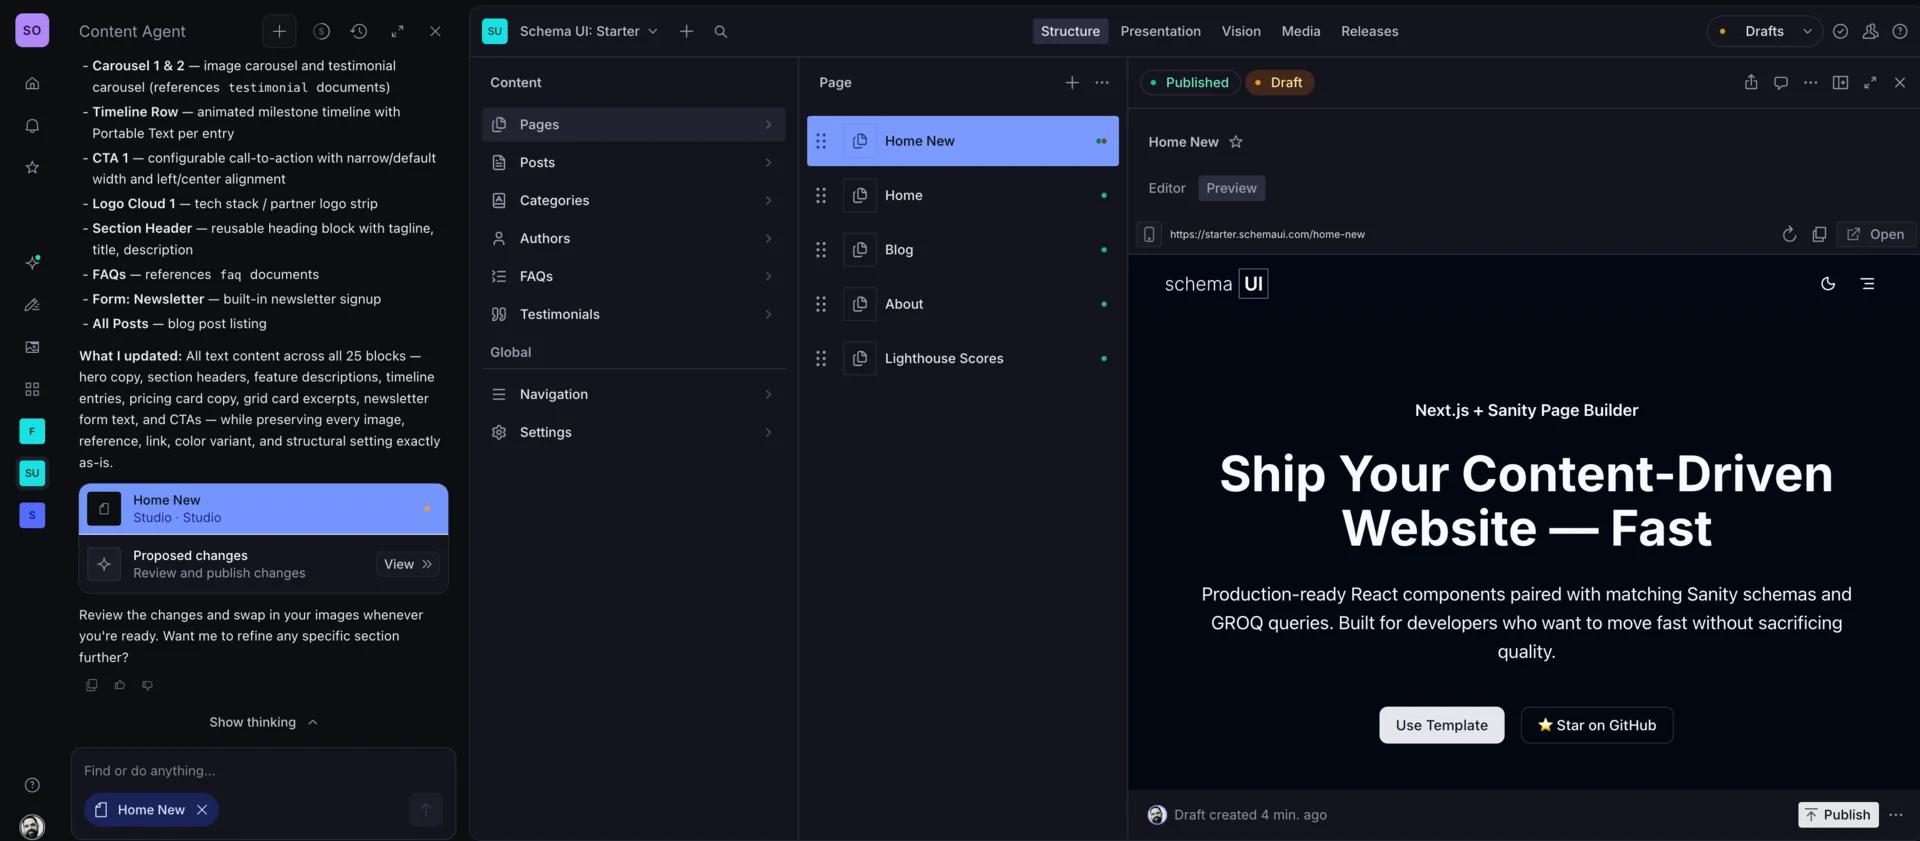Switch to Presentation tab
Viewport: 1920px width, 841px height.
tap(1160, 31)
